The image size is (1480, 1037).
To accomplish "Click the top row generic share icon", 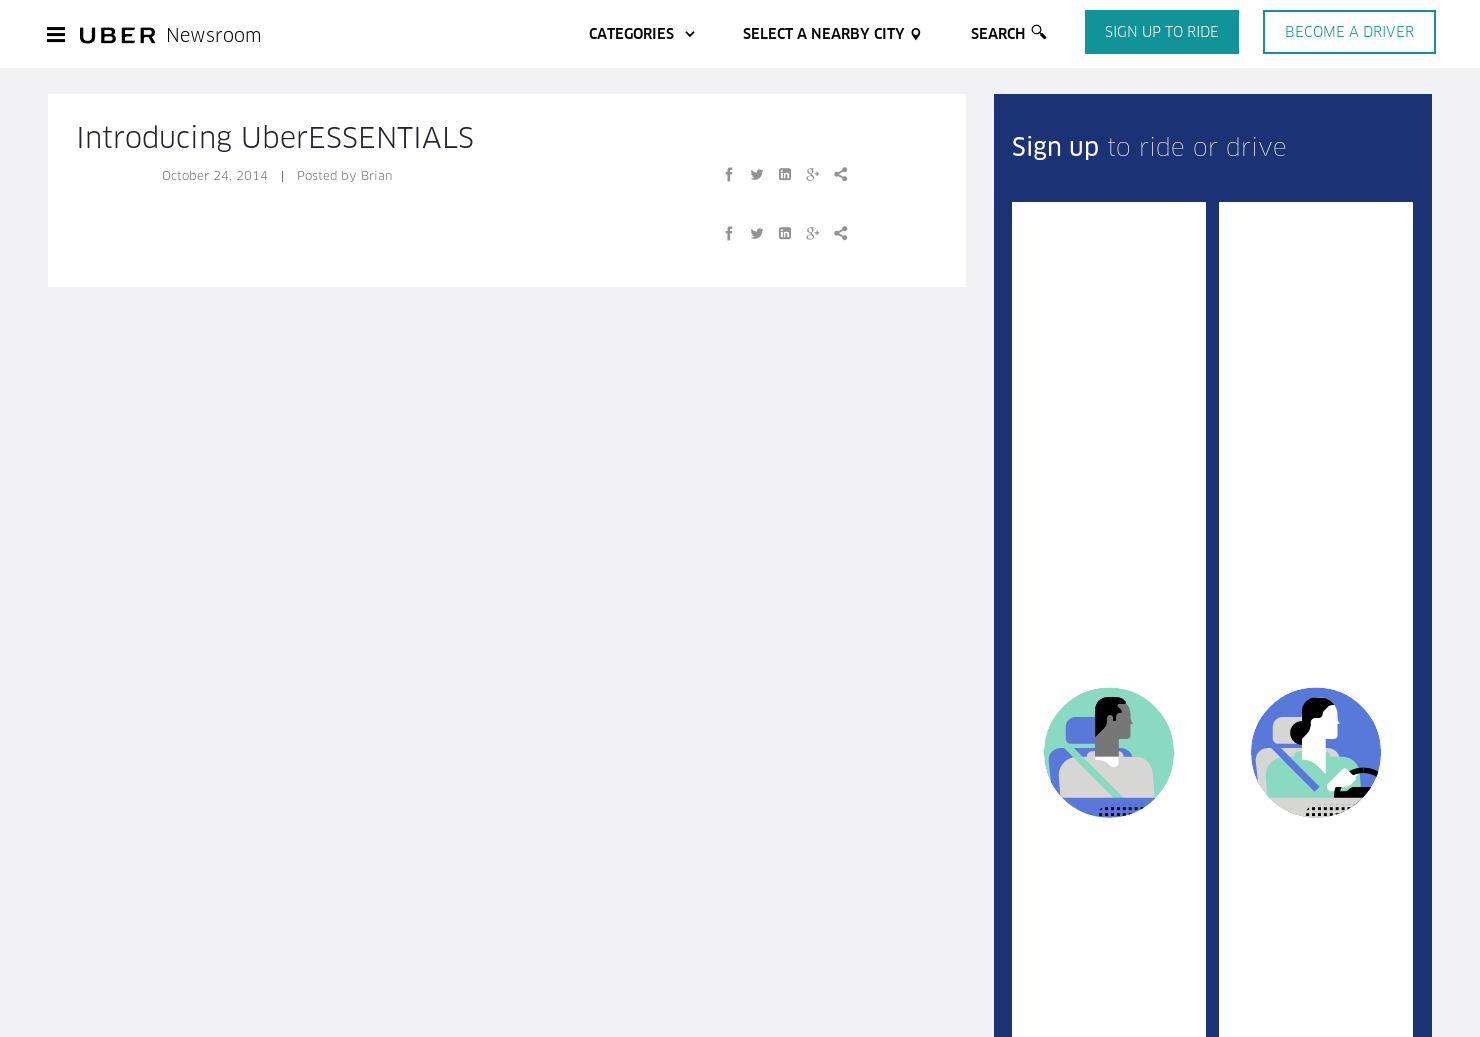I will pyautogui.click(x=841, y=175).
